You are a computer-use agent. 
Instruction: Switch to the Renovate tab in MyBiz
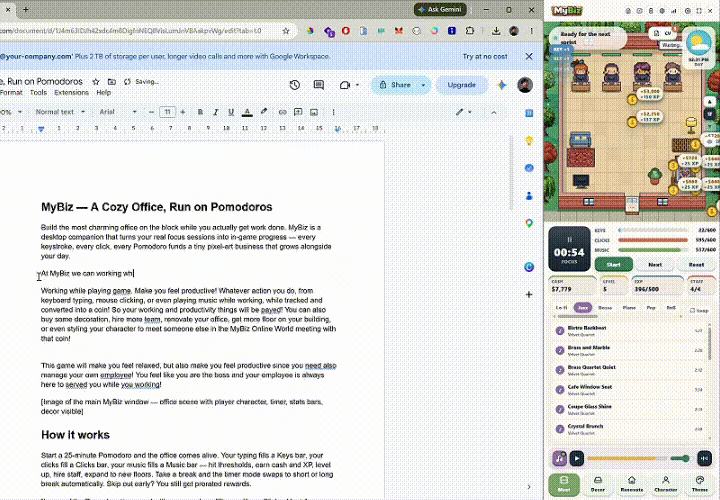(x=632, y=484)
